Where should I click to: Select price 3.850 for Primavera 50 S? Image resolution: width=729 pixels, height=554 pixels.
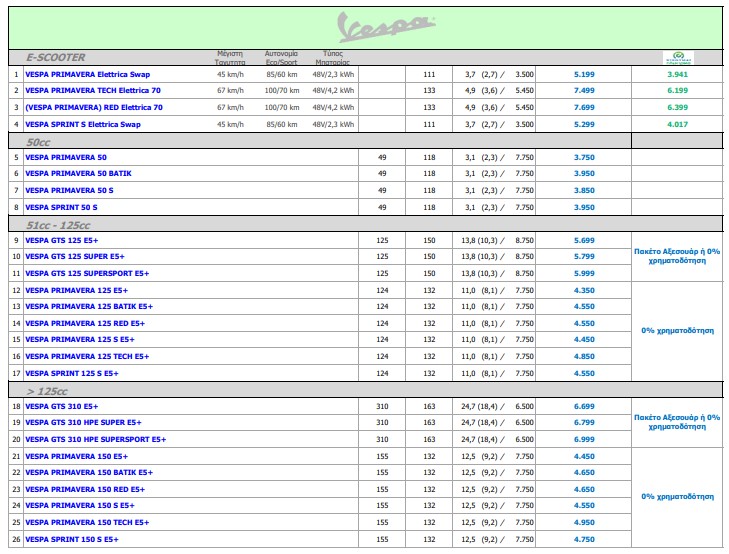tap(584, 191)
